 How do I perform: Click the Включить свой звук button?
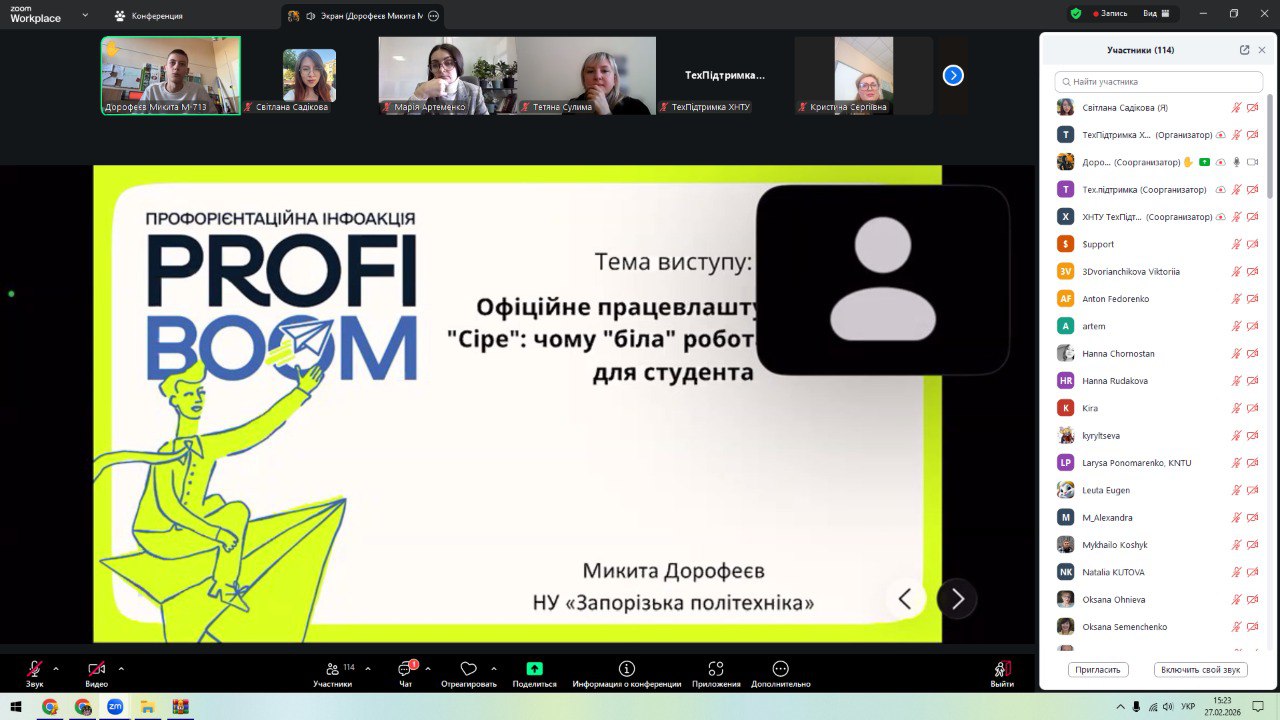pyautogui.click(x=1200, y=670)
